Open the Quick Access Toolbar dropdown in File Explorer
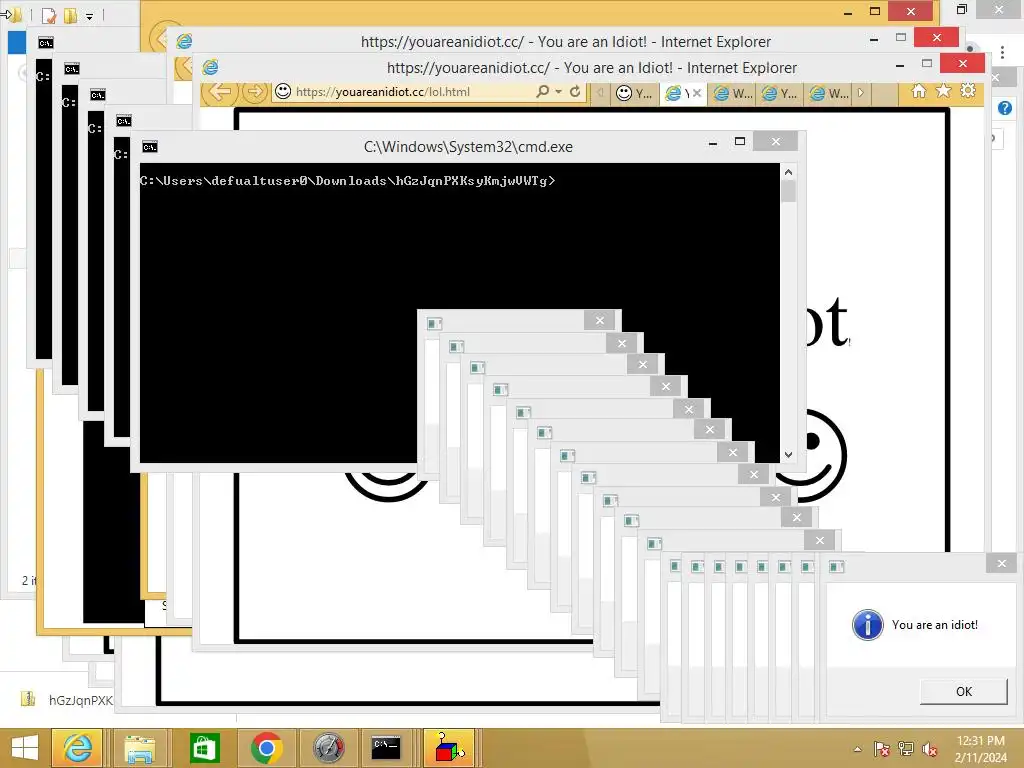 point(89,16)
